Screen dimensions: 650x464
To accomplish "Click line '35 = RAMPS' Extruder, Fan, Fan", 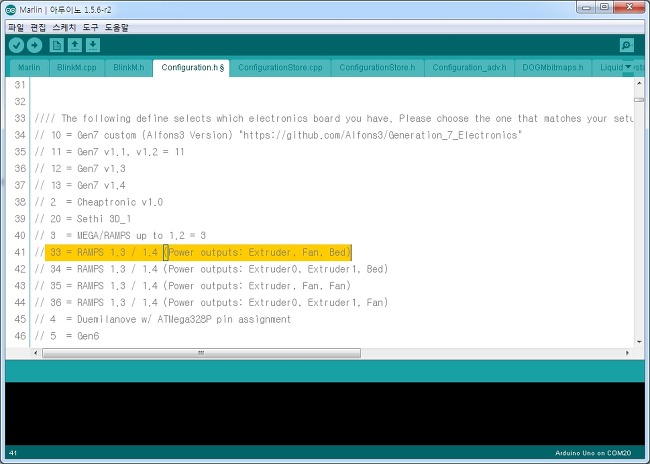I will pyautogui.click(x=193, y=286).
